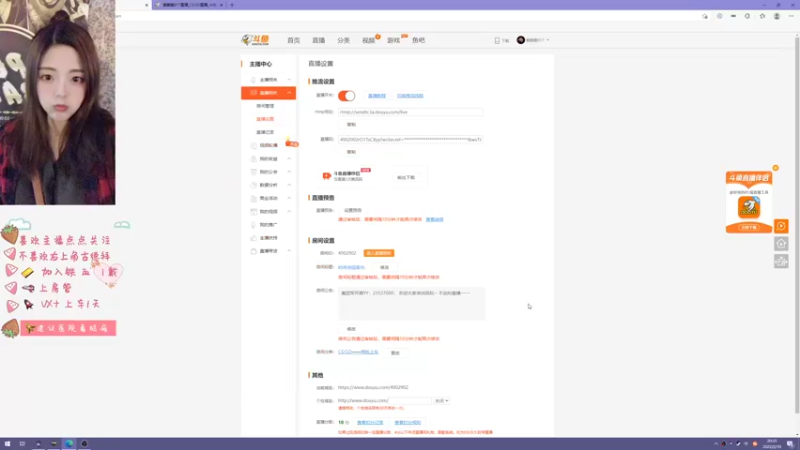Click the rtmp address field
Screen dimensions: 800x450
410,112
